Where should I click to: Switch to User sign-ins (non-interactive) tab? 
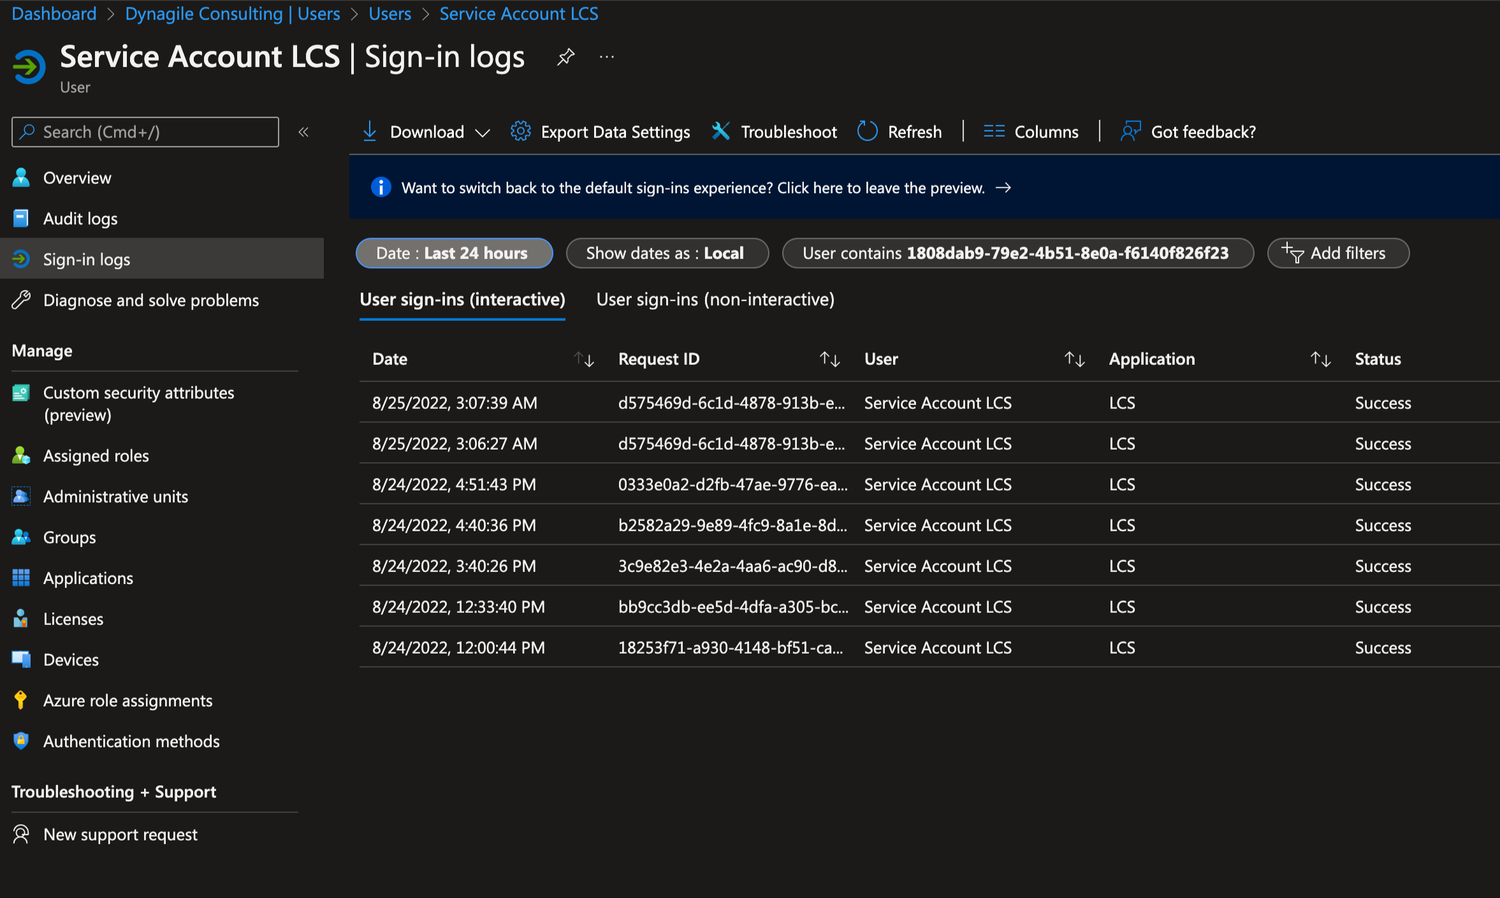714,299
